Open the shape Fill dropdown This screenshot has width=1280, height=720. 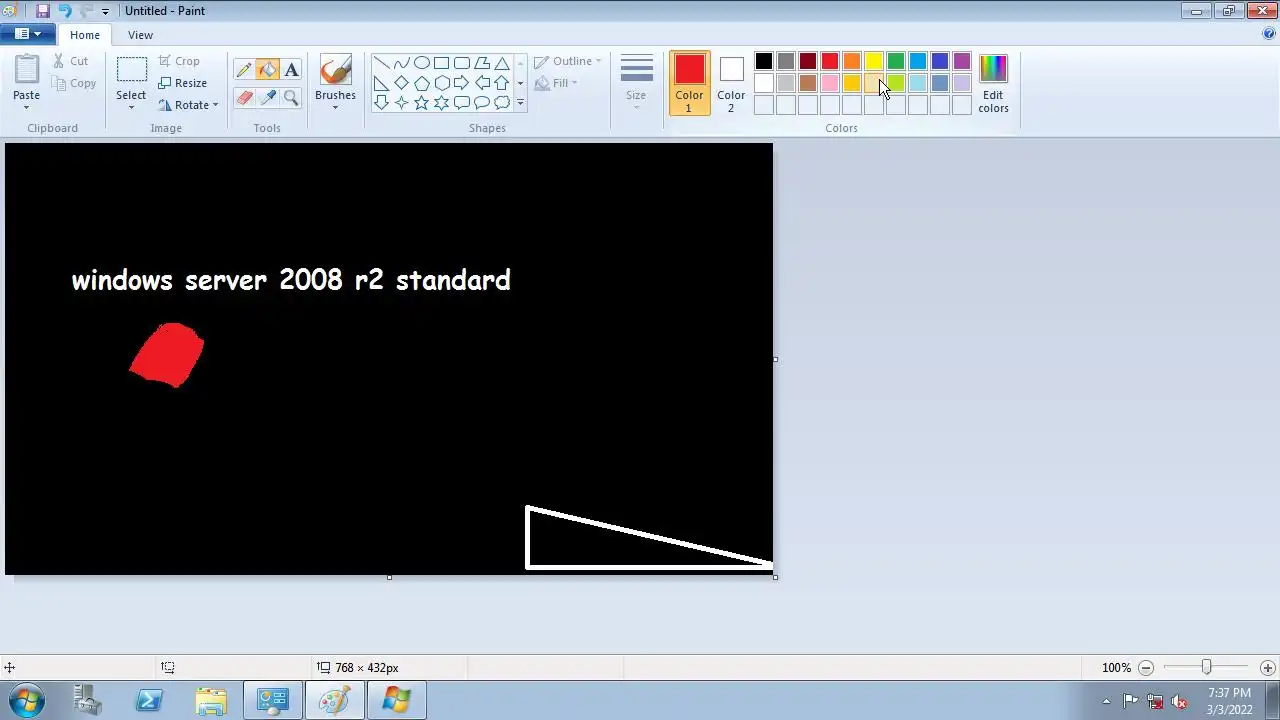(556, 83)
